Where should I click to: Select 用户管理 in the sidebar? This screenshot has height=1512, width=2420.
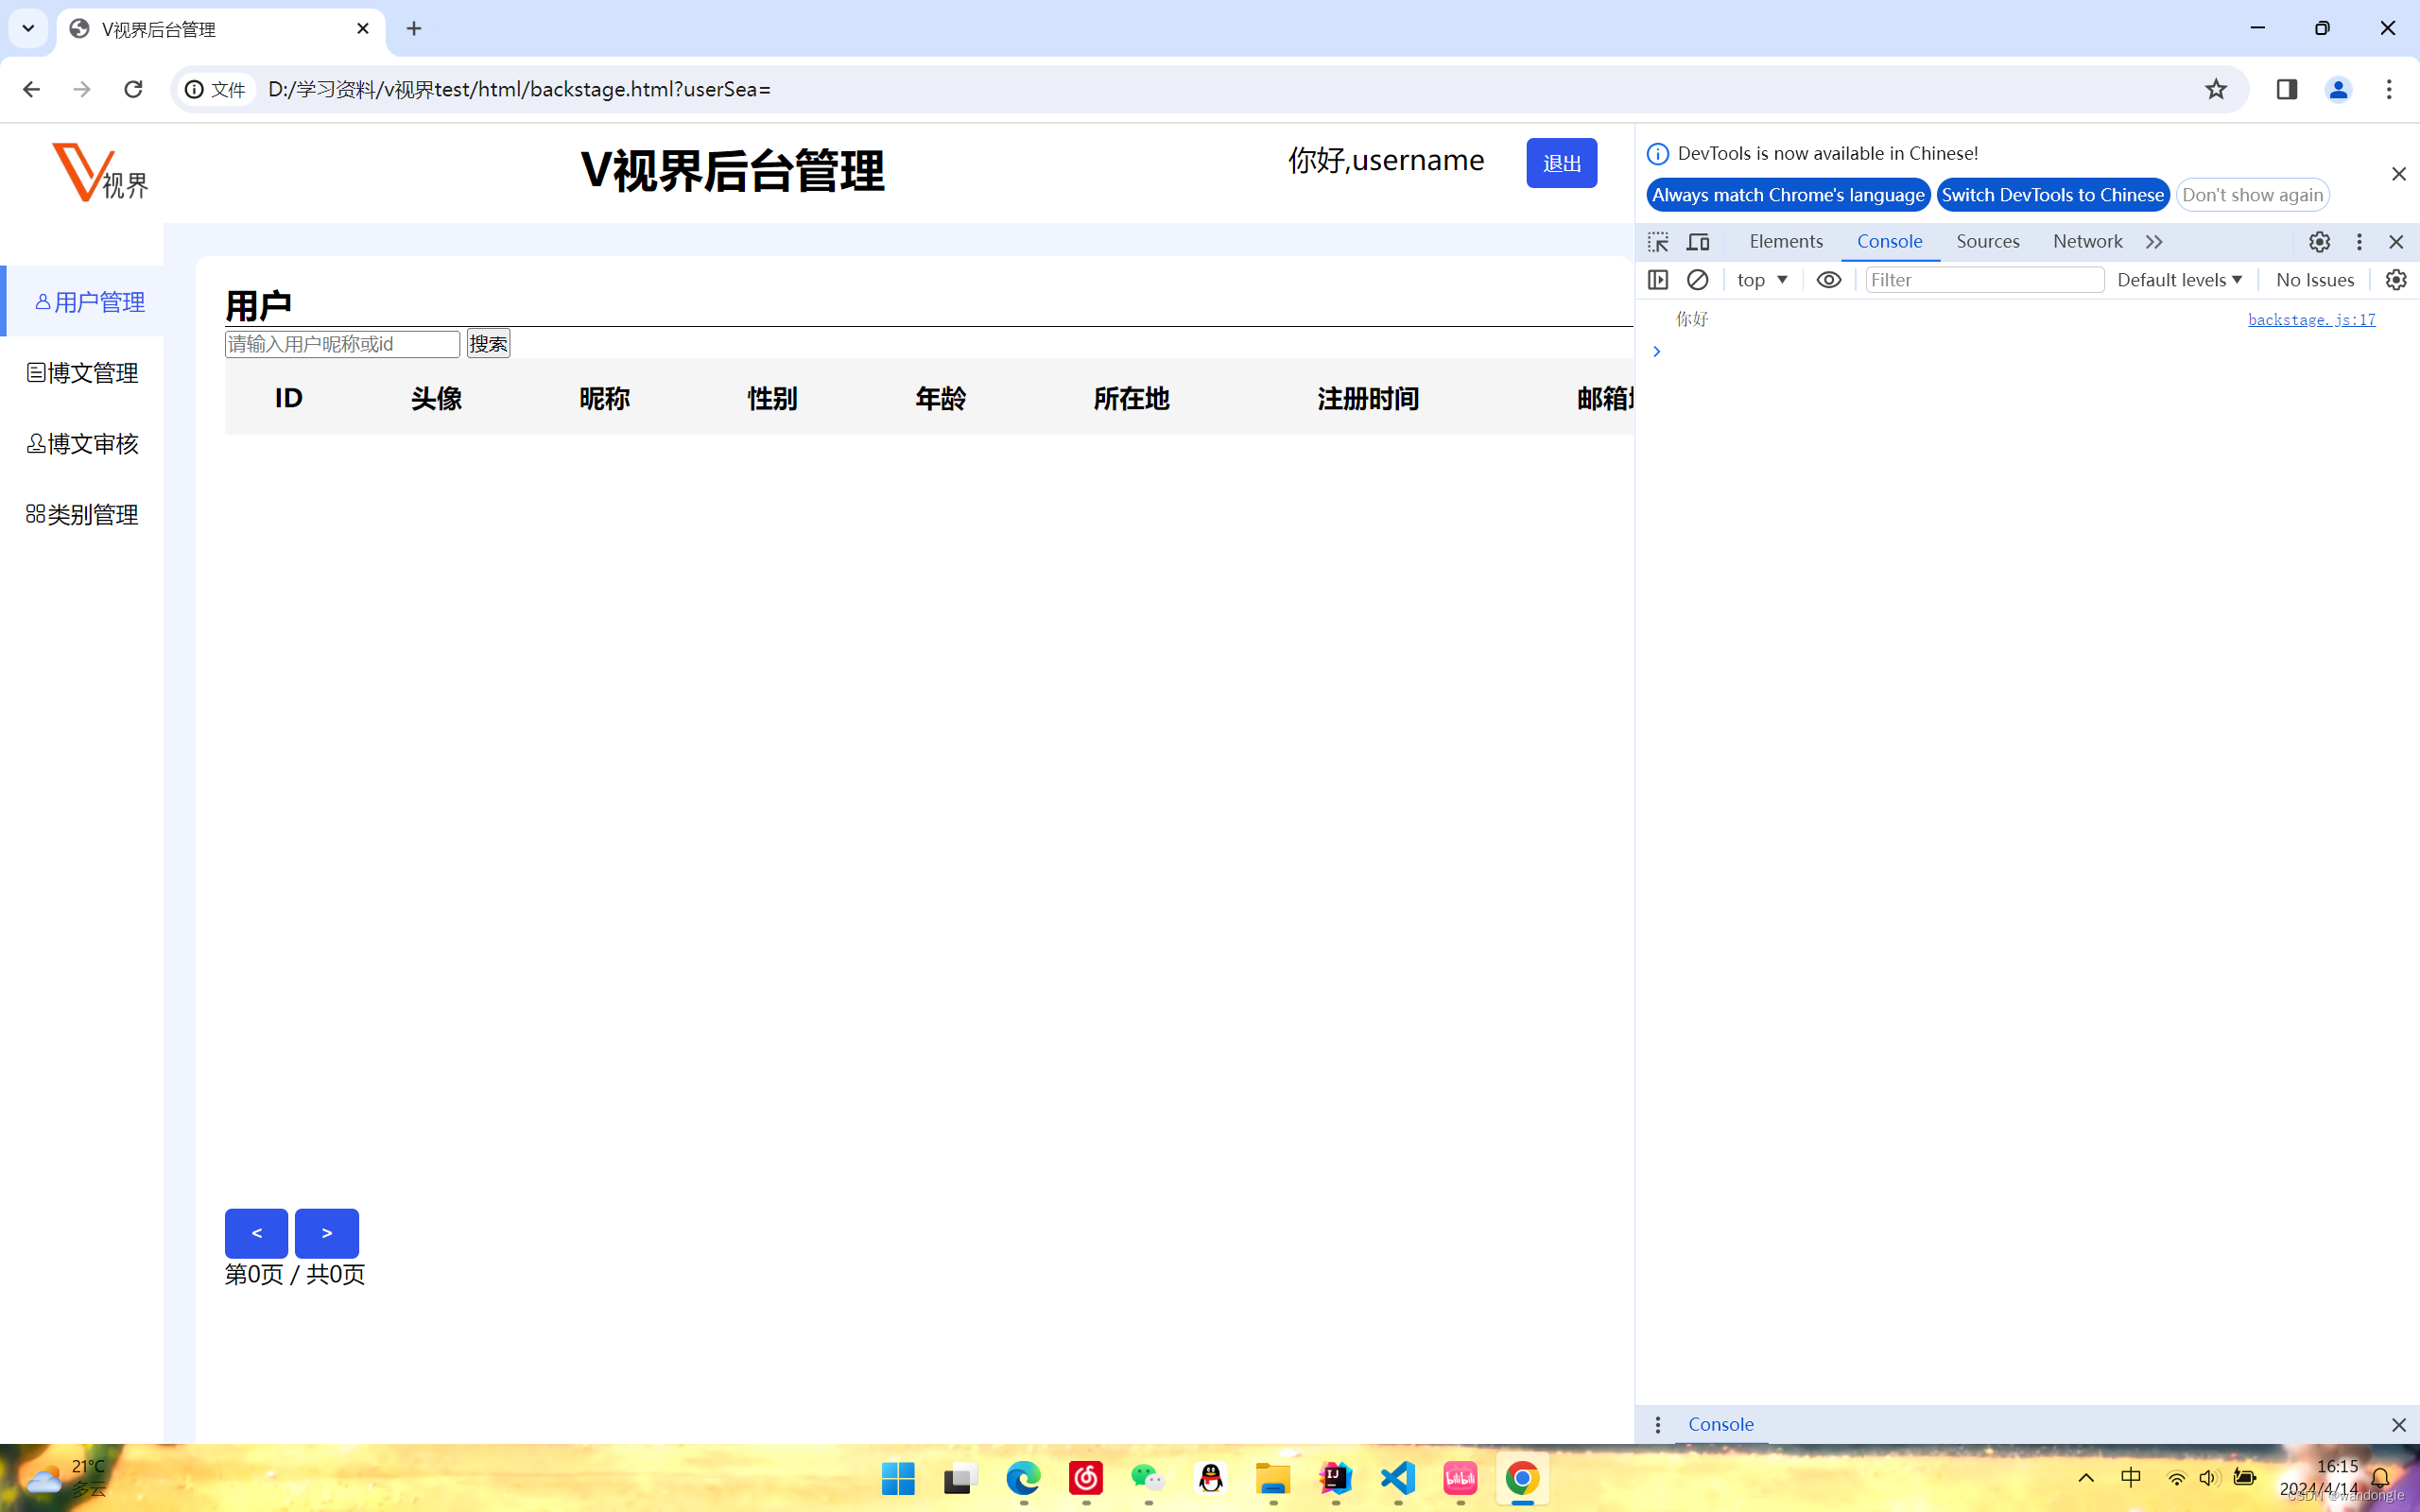pos(90,301)
